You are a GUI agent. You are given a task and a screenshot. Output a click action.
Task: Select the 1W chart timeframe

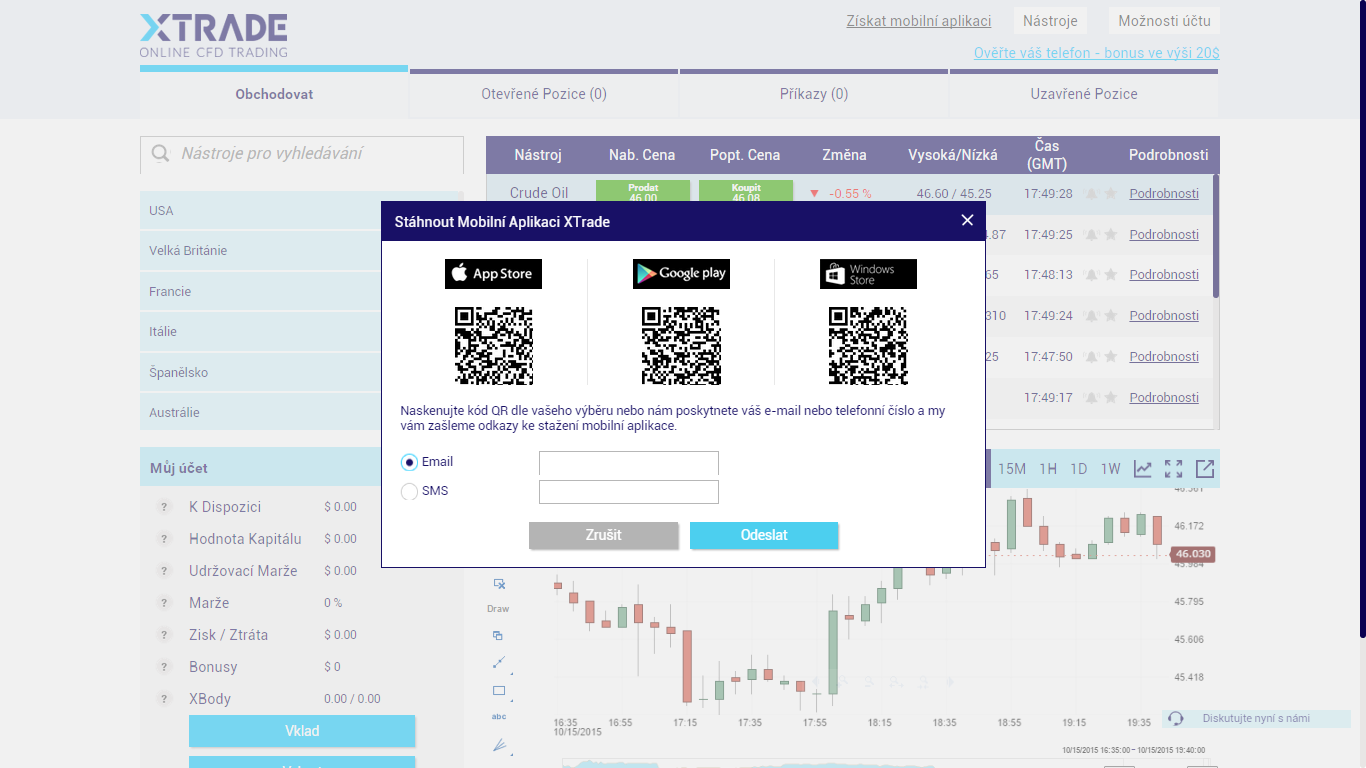1110,468
